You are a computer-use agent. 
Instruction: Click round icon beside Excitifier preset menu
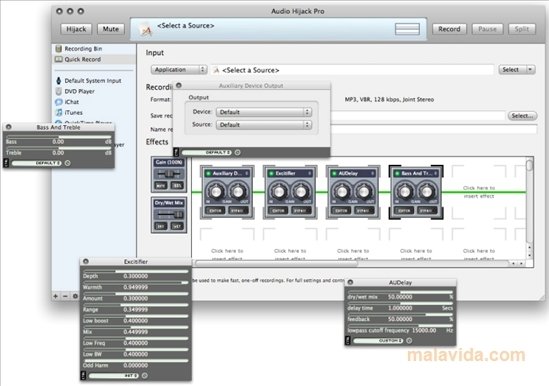pos(145,375)
